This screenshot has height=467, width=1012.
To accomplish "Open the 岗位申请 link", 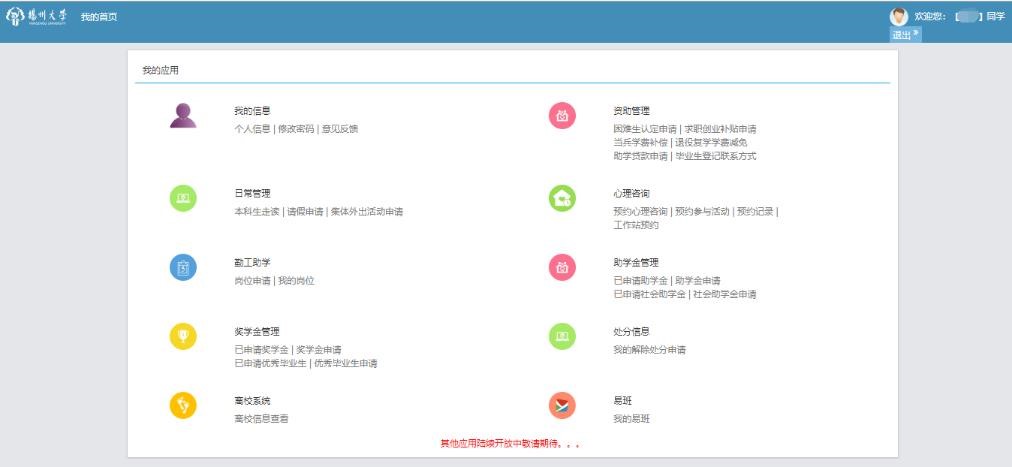I will click(252, 281).
